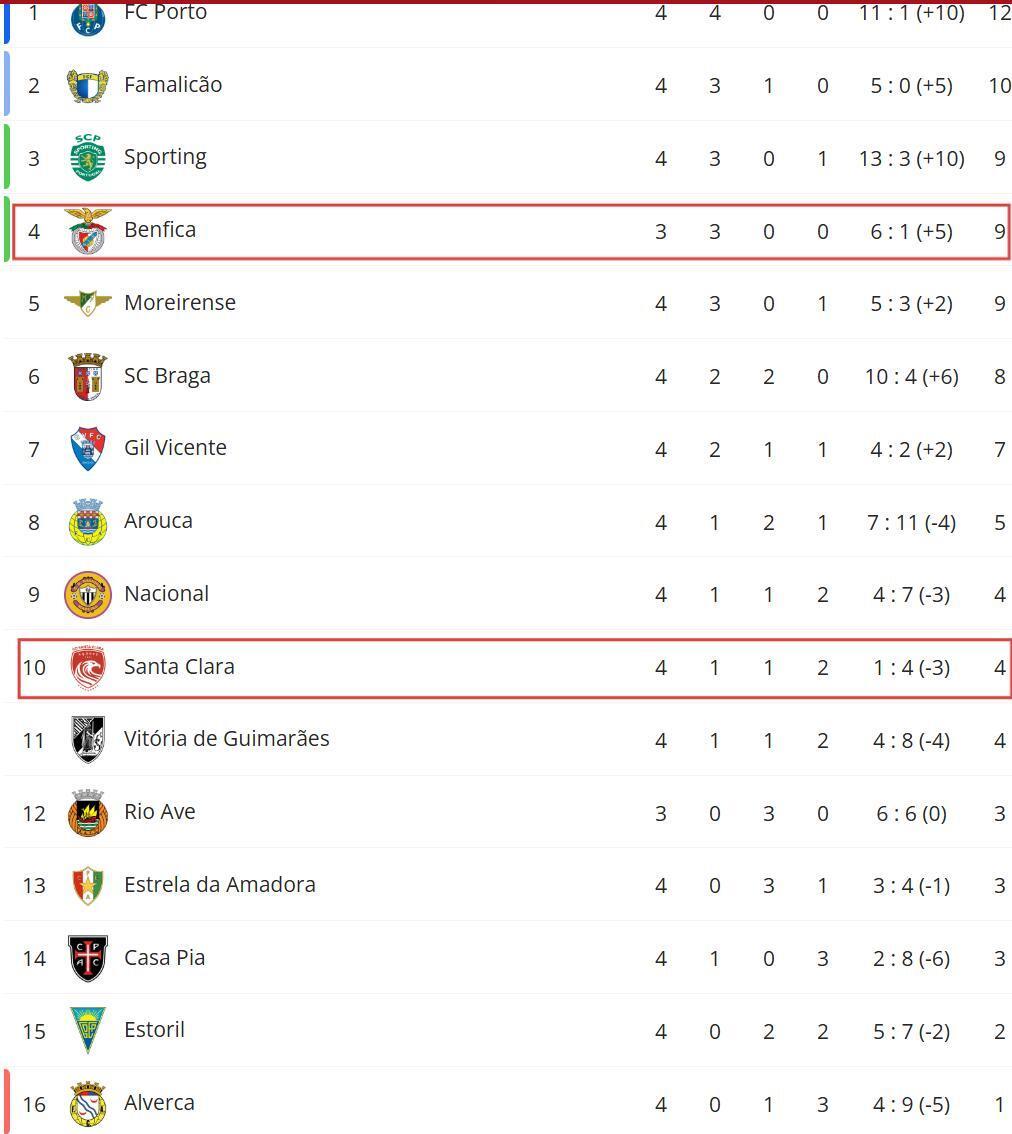
Task: Click the Moreirense team logo
Action: point(88,303)
